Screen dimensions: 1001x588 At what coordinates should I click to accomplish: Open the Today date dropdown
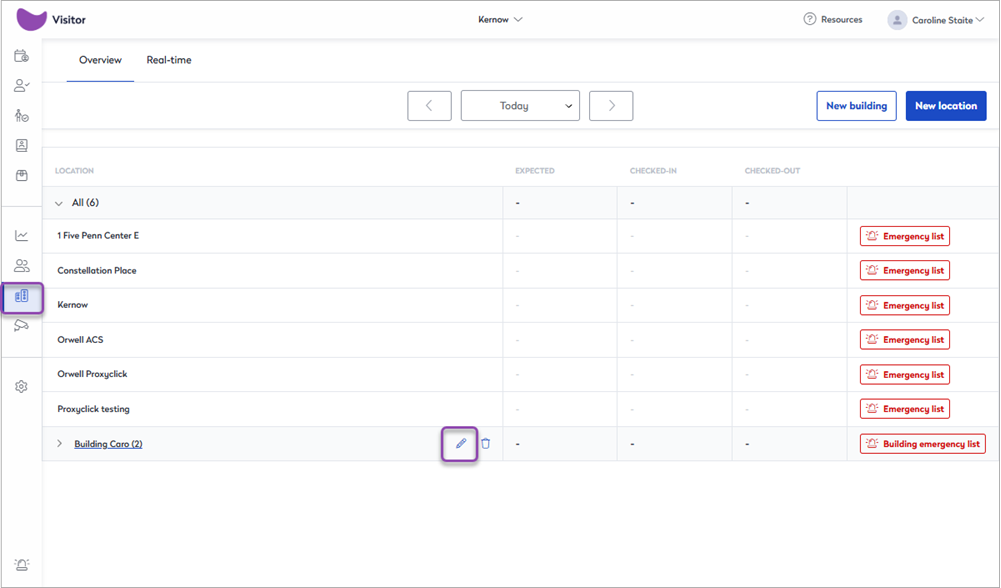tap(520, 106)
